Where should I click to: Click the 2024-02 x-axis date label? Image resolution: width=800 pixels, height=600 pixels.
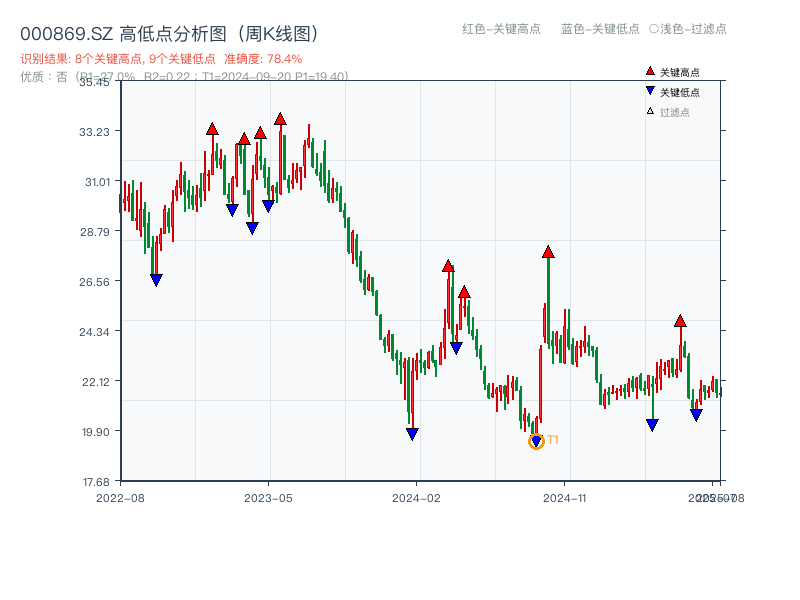tap(416, 498)
